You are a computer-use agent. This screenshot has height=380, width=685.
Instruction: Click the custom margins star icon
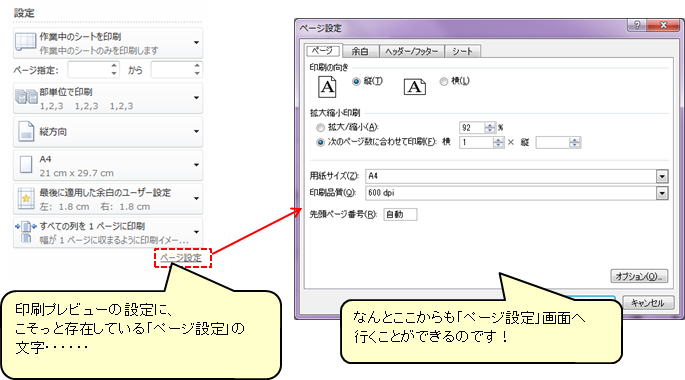coord(26,198)
